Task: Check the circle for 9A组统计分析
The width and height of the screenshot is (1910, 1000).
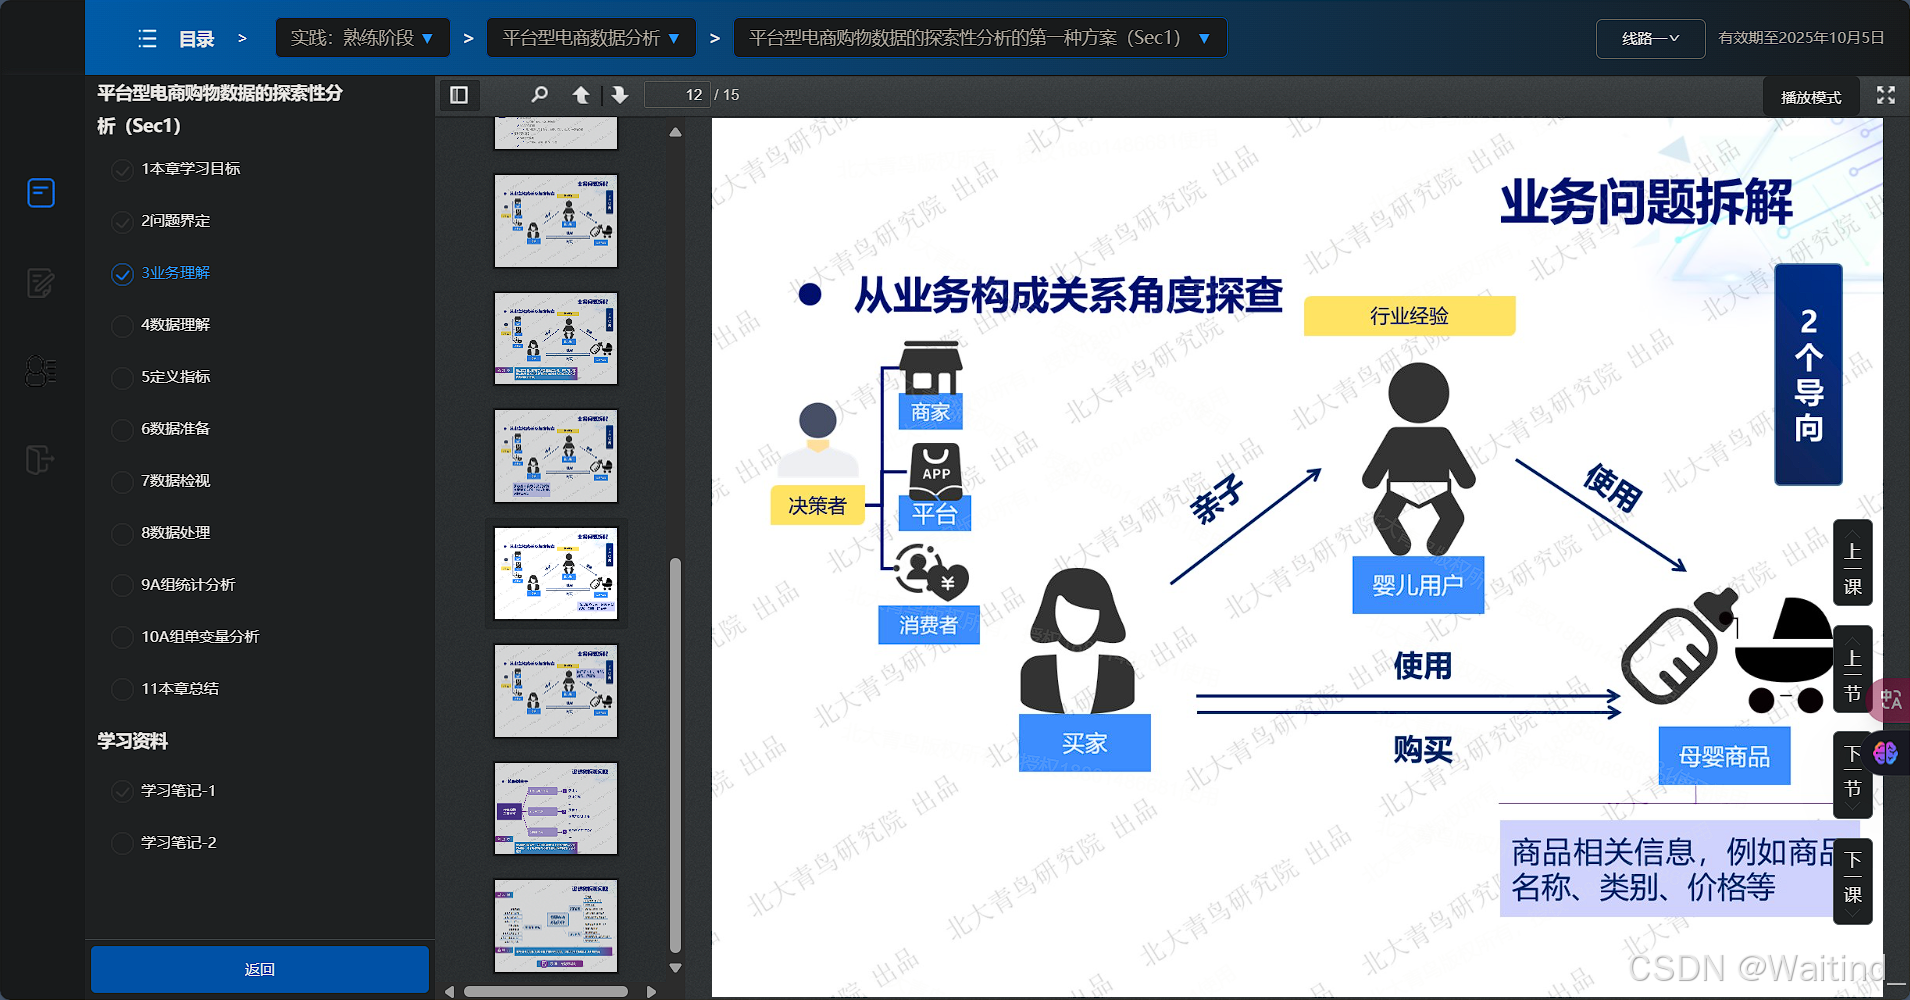Action: [x=122, y=585]
